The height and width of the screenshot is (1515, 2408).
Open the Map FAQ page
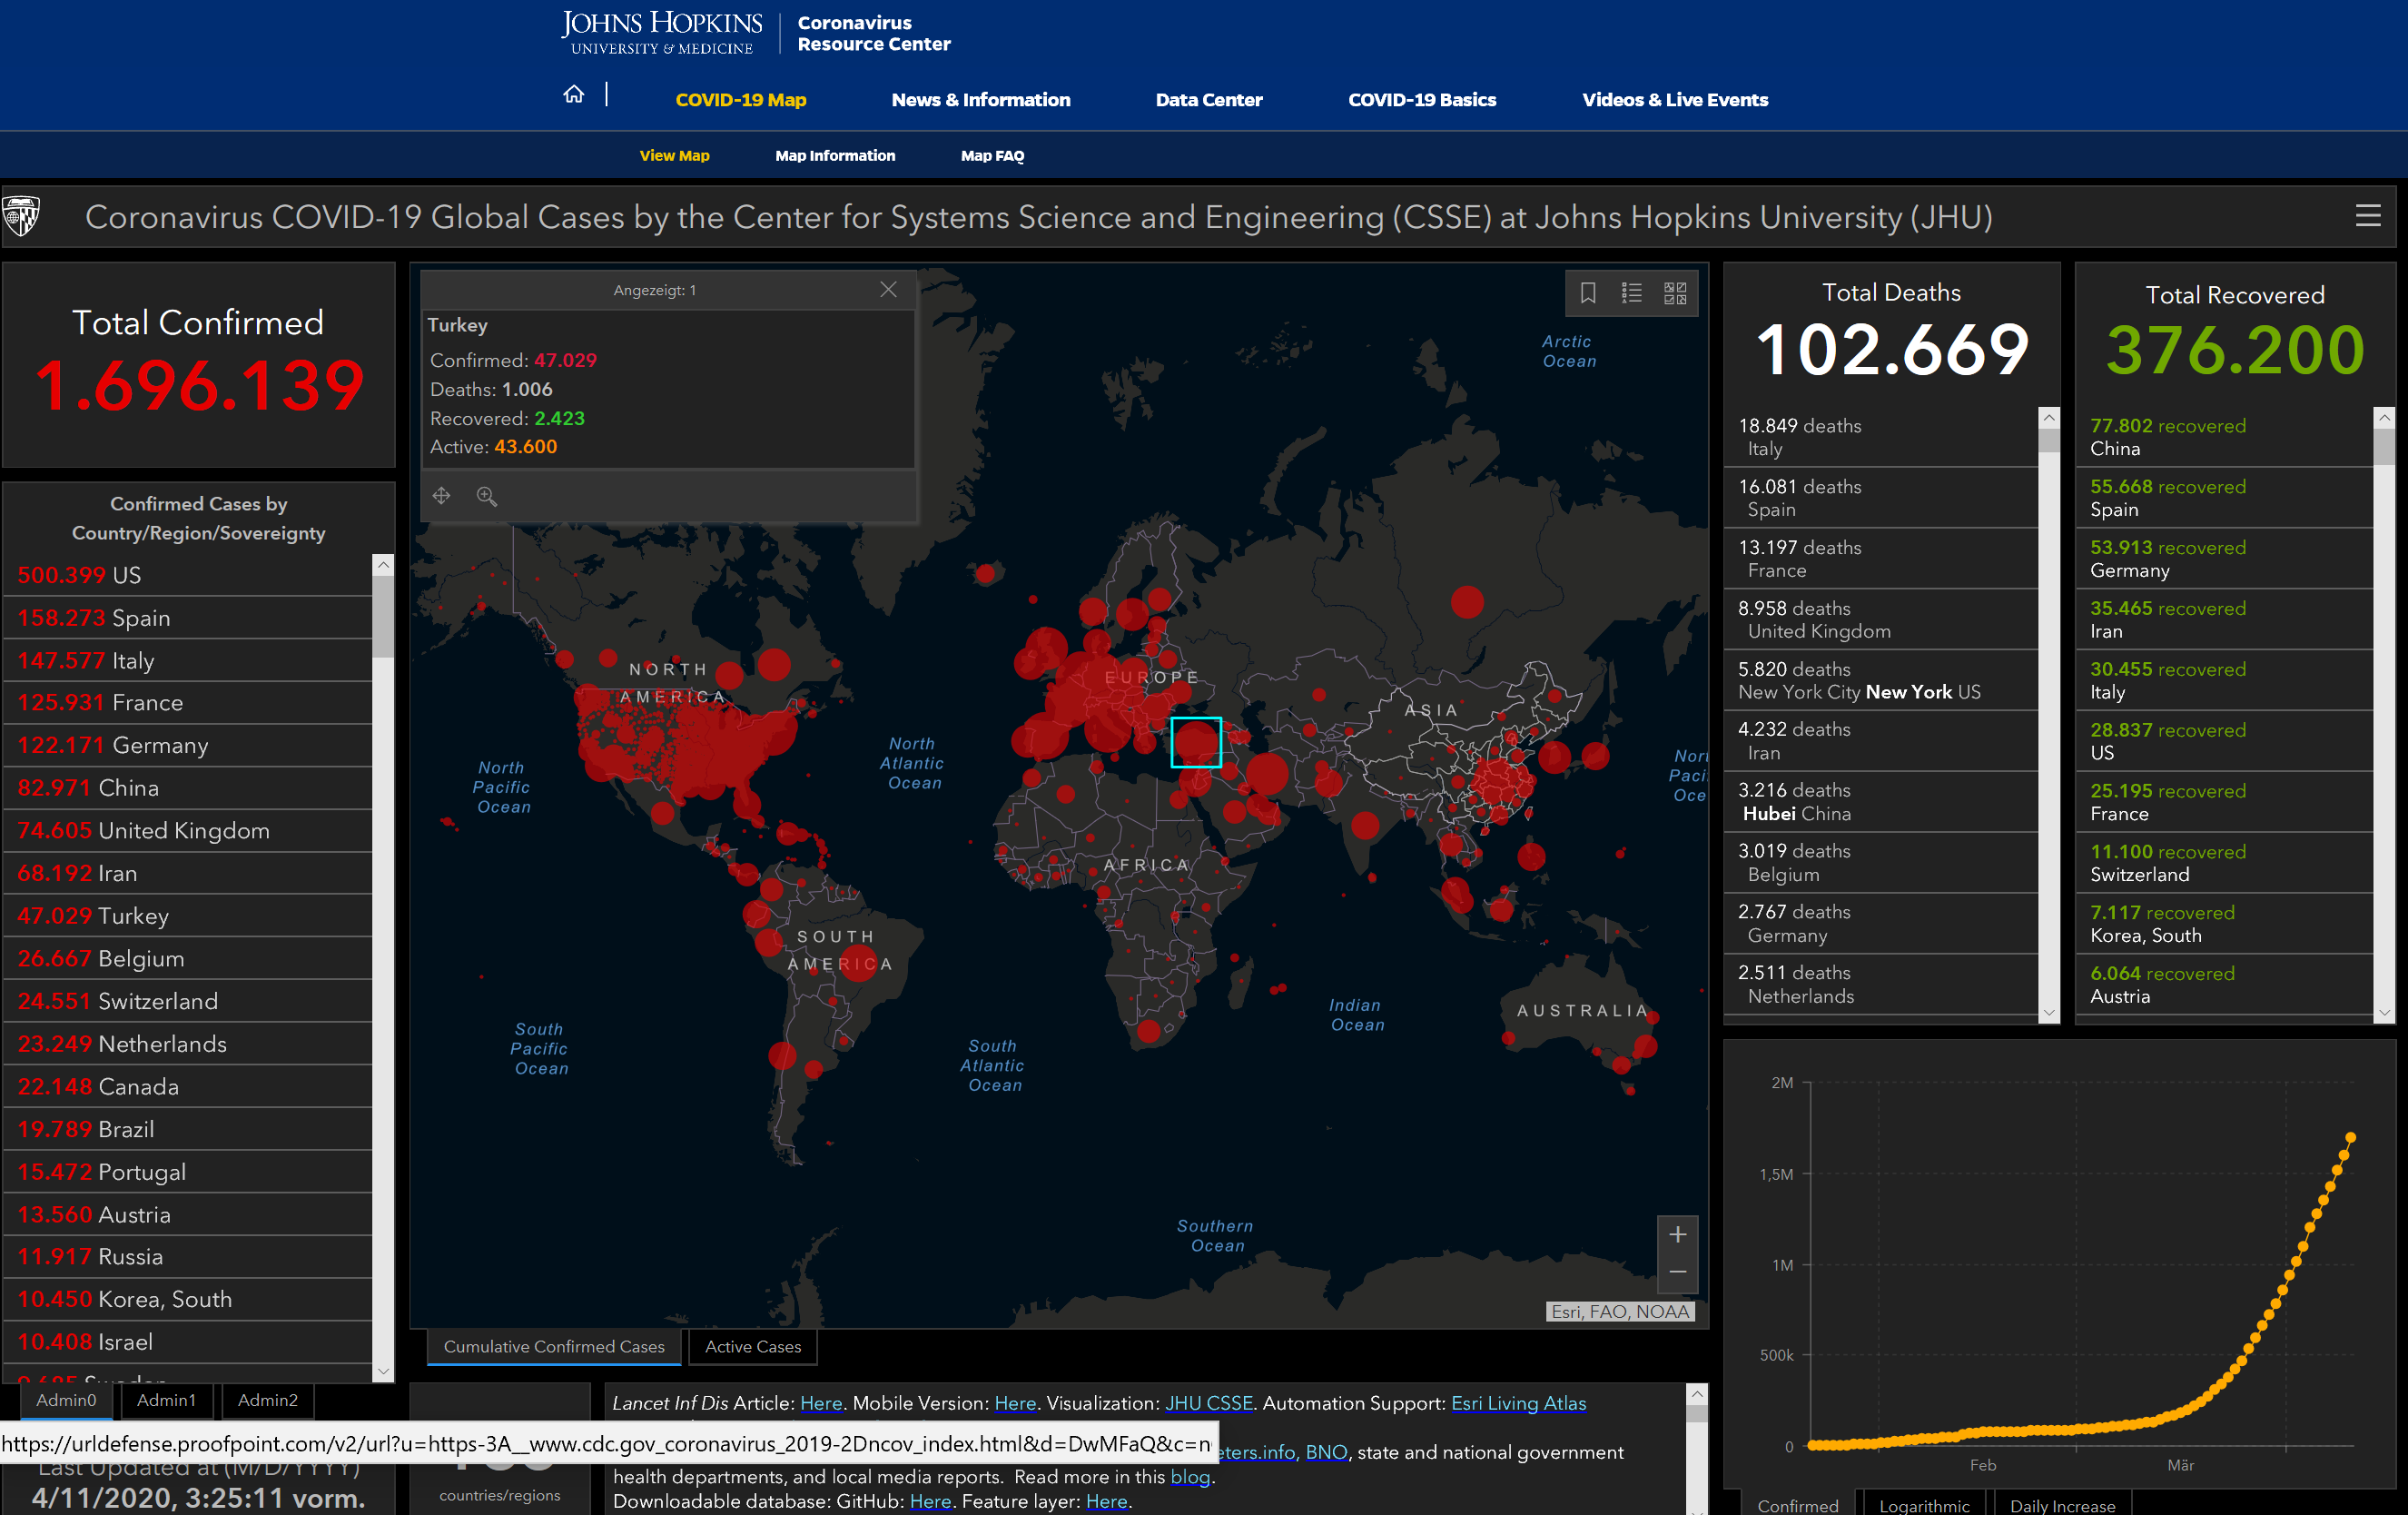tap(992, 156)
